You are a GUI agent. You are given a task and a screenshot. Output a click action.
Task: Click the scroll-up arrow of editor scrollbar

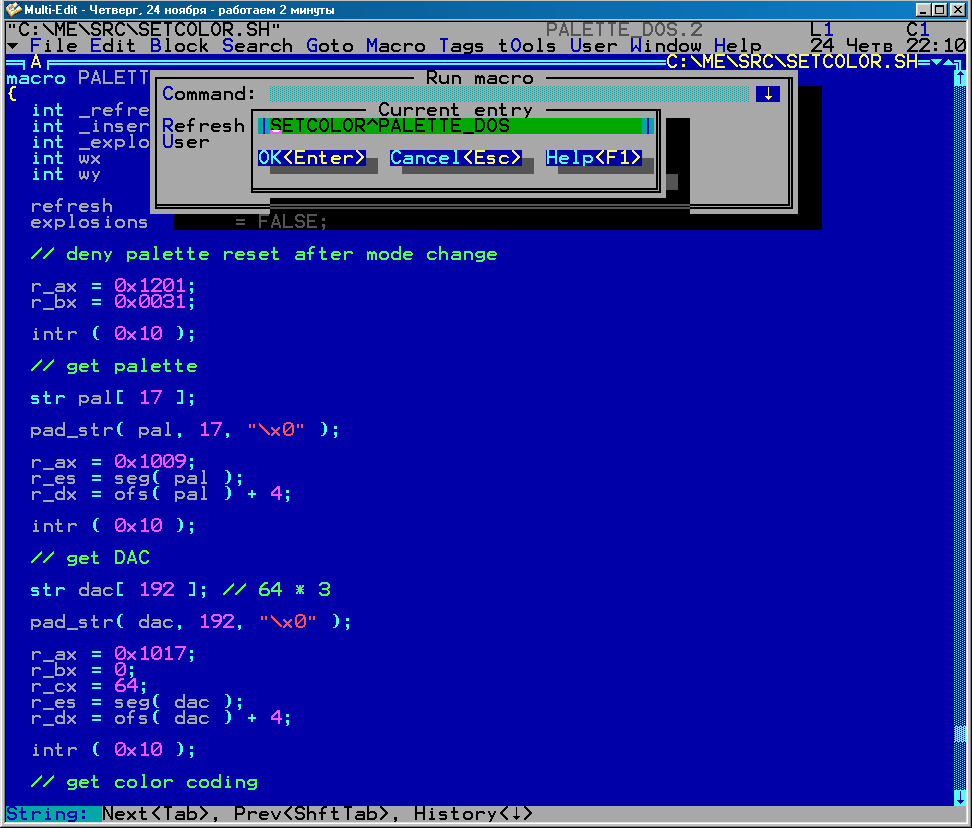(960, 78)
